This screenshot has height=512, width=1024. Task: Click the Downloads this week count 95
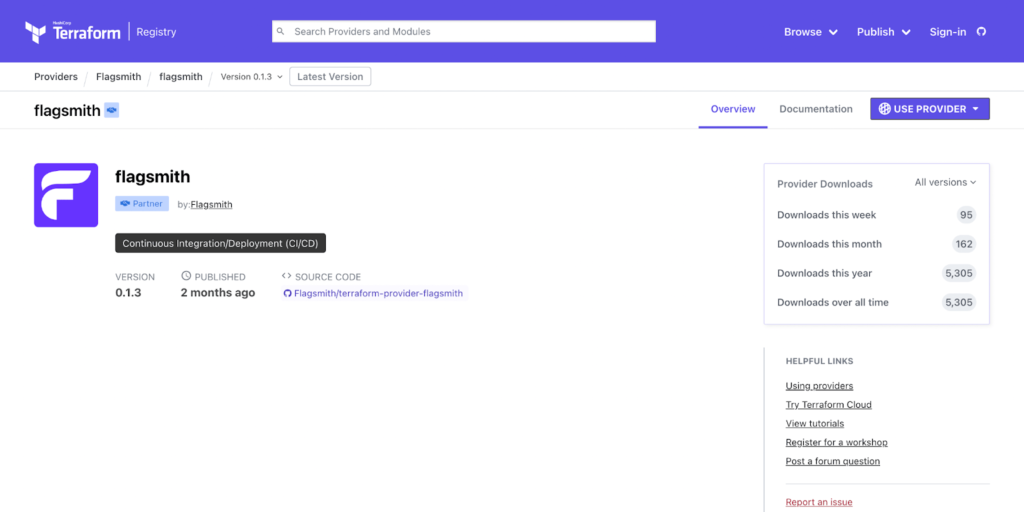coord(966,215)
